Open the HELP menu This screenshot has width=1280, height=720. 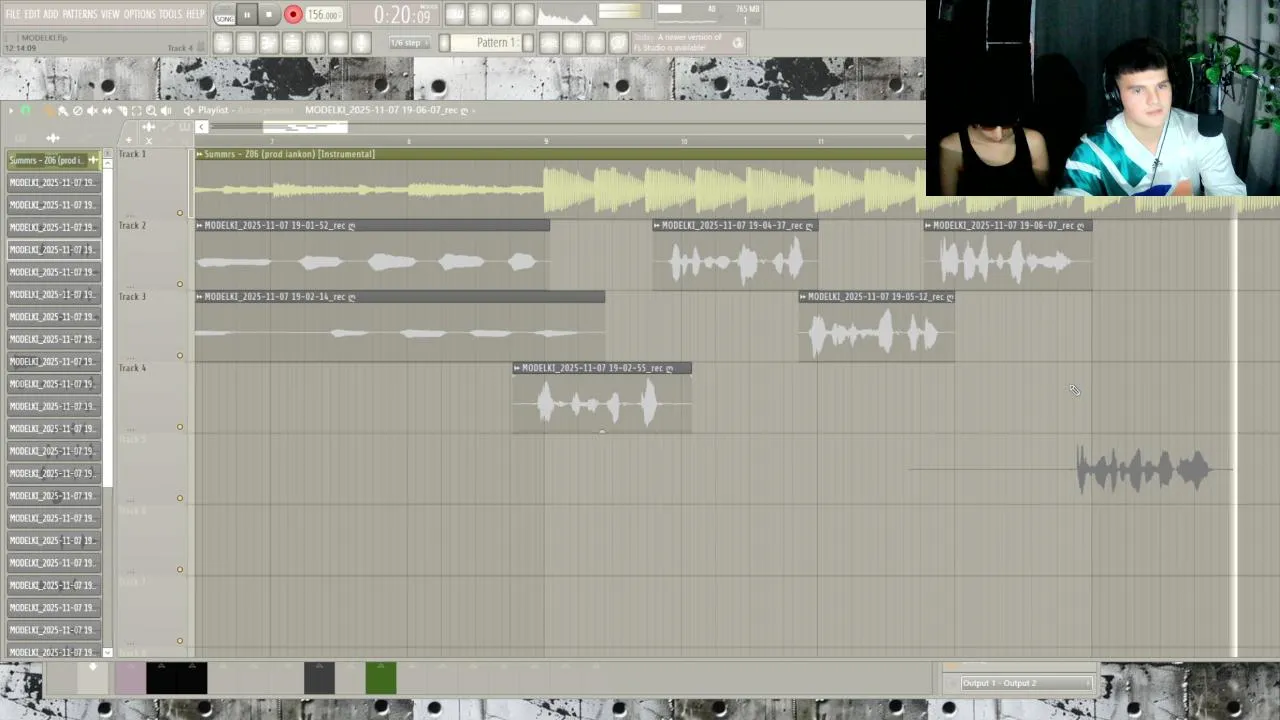coord(195,14)
